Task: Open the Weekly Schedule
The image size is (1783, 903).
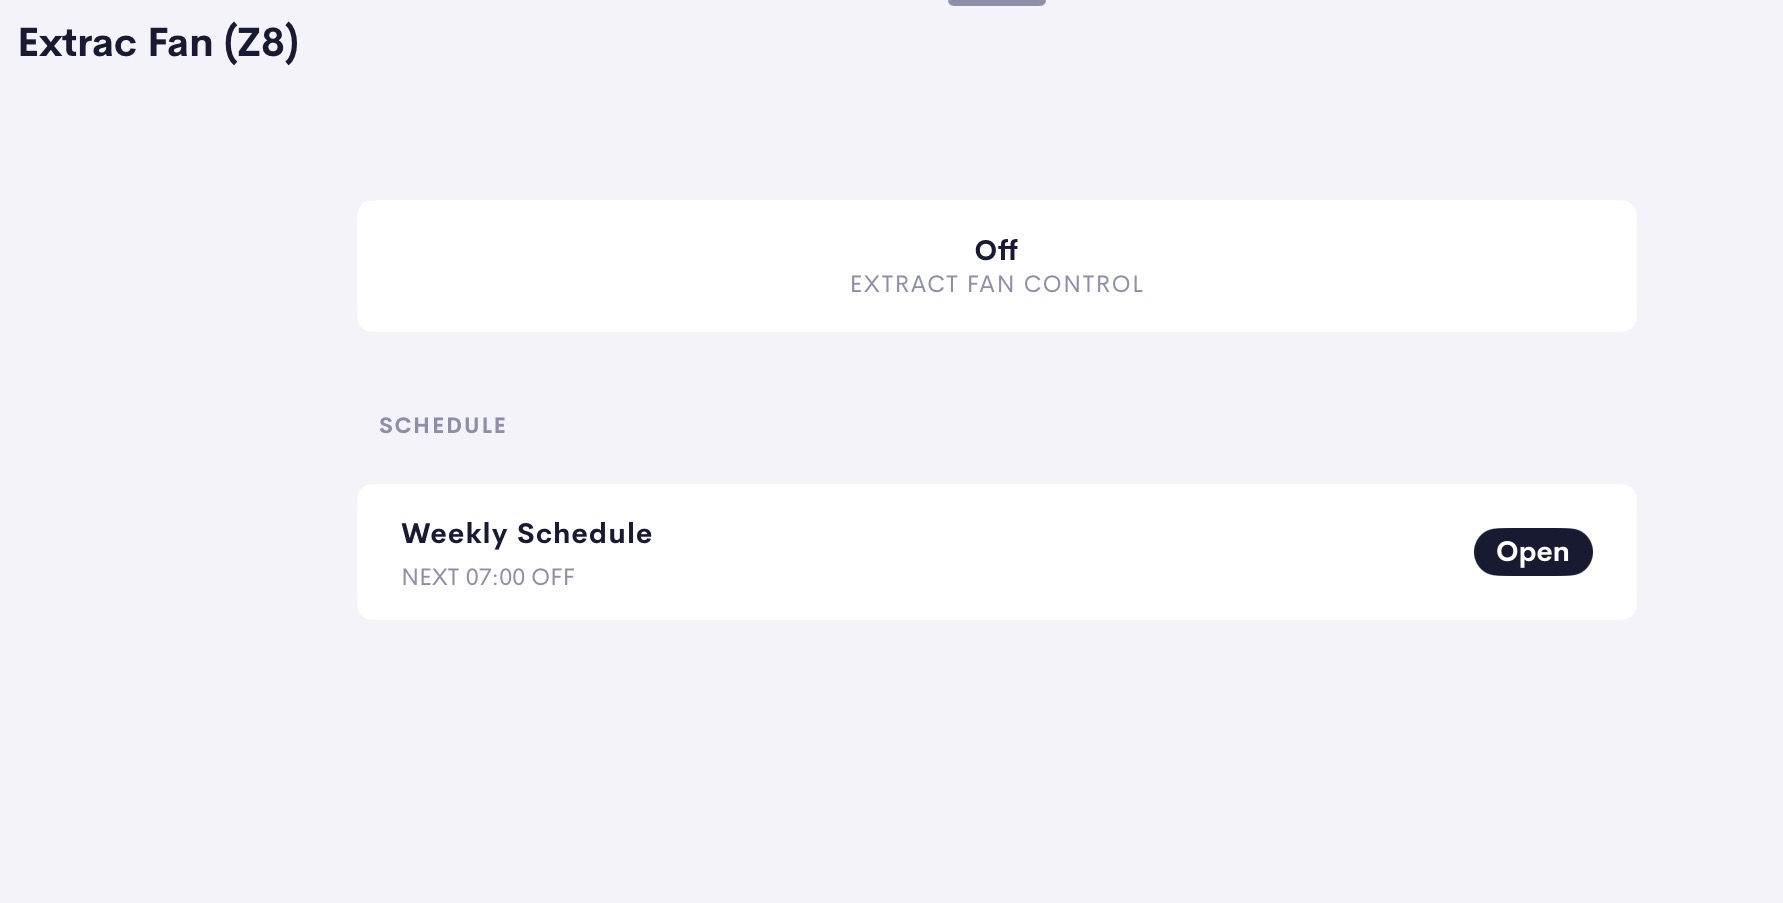Action: coord(1532,552)
